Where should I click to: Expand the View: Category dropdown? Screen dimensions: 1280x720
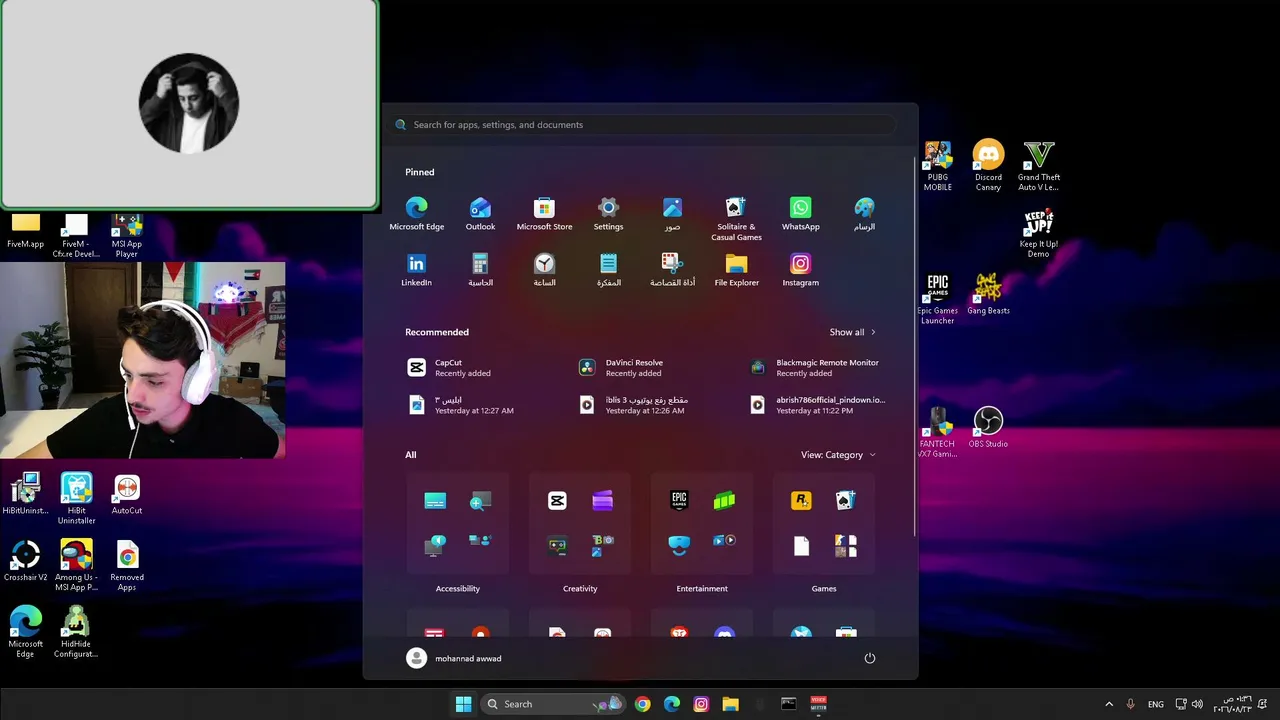[838, 455]
